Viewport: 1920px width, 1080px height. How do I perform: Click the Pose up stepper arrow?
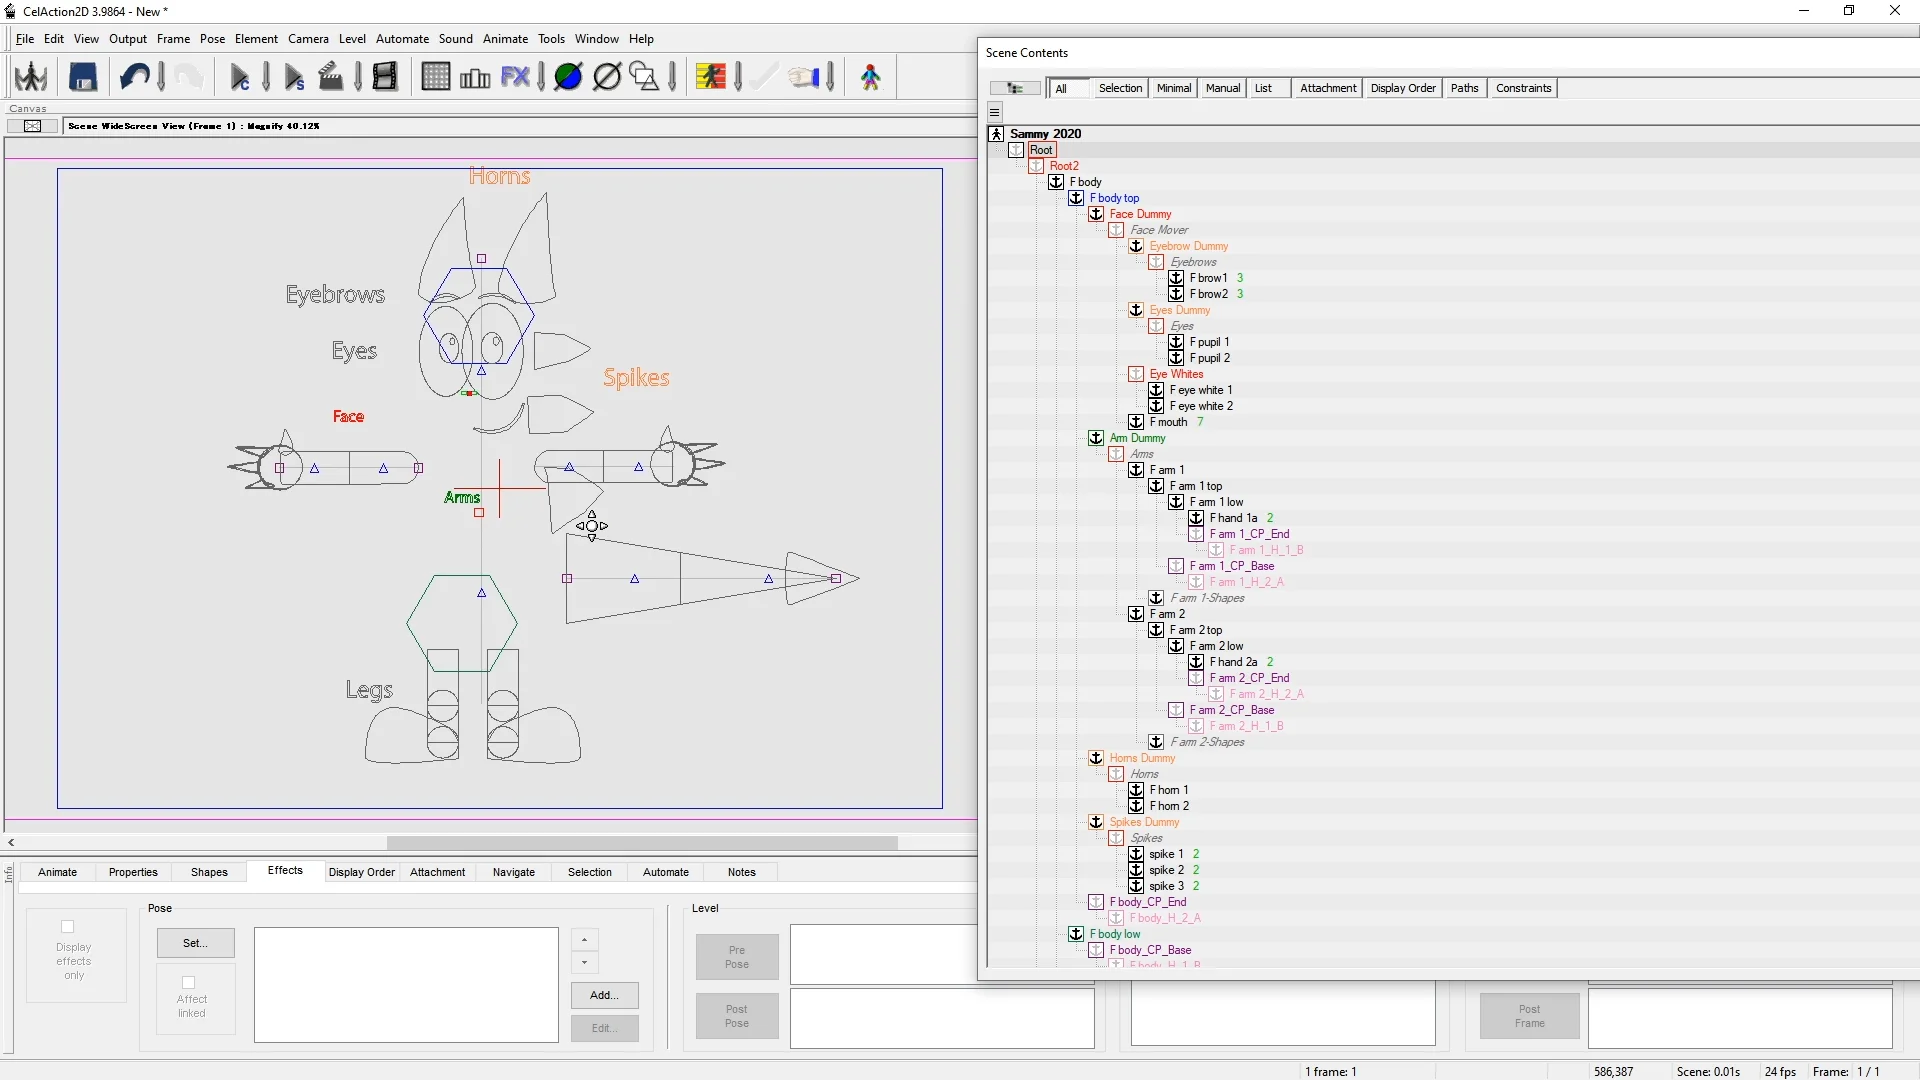[585, 939]
